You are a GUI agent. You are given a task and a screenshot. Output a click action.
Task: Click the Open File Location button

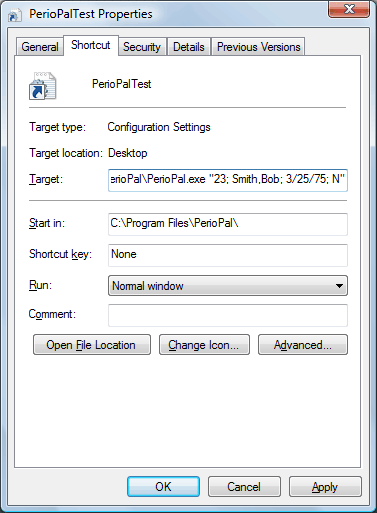point(92,345)
